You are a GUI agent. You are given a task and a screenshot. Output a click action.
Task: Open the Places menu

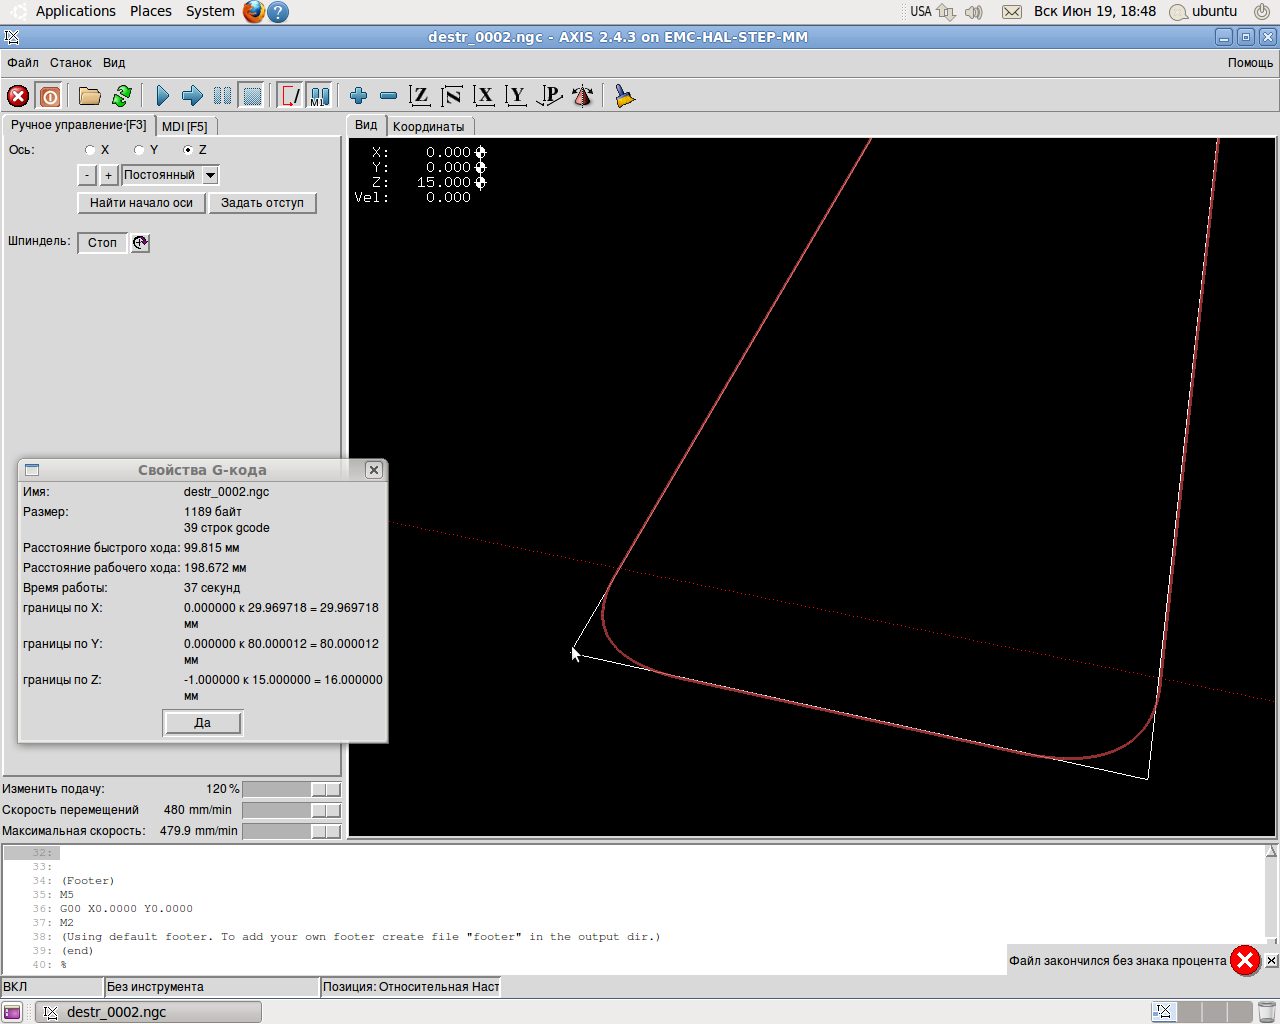click(x=151, y=12)
